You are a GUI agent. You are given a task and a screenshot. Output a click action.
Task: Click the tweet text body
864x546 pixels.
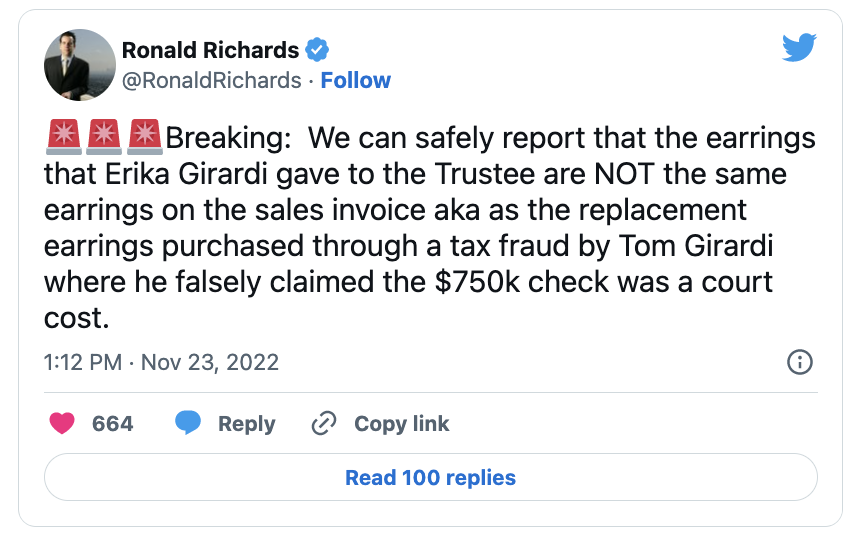click(x=430, y=228)
